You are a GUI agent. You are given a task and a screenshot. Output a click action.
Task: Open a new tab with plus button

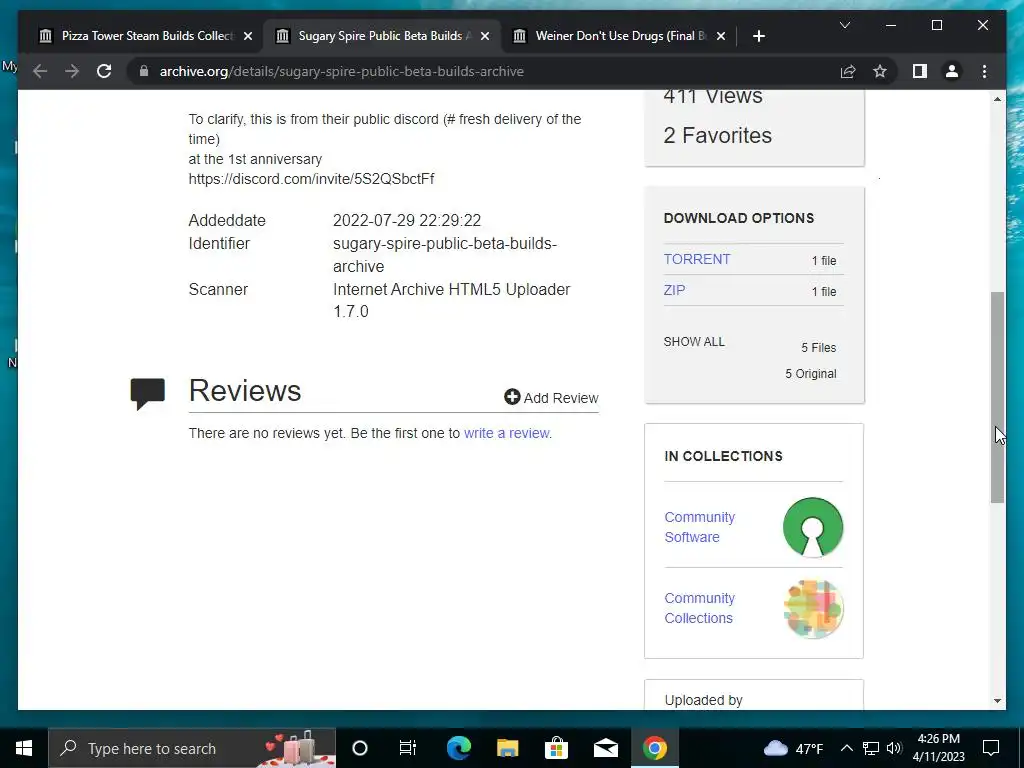pos(758,36)
